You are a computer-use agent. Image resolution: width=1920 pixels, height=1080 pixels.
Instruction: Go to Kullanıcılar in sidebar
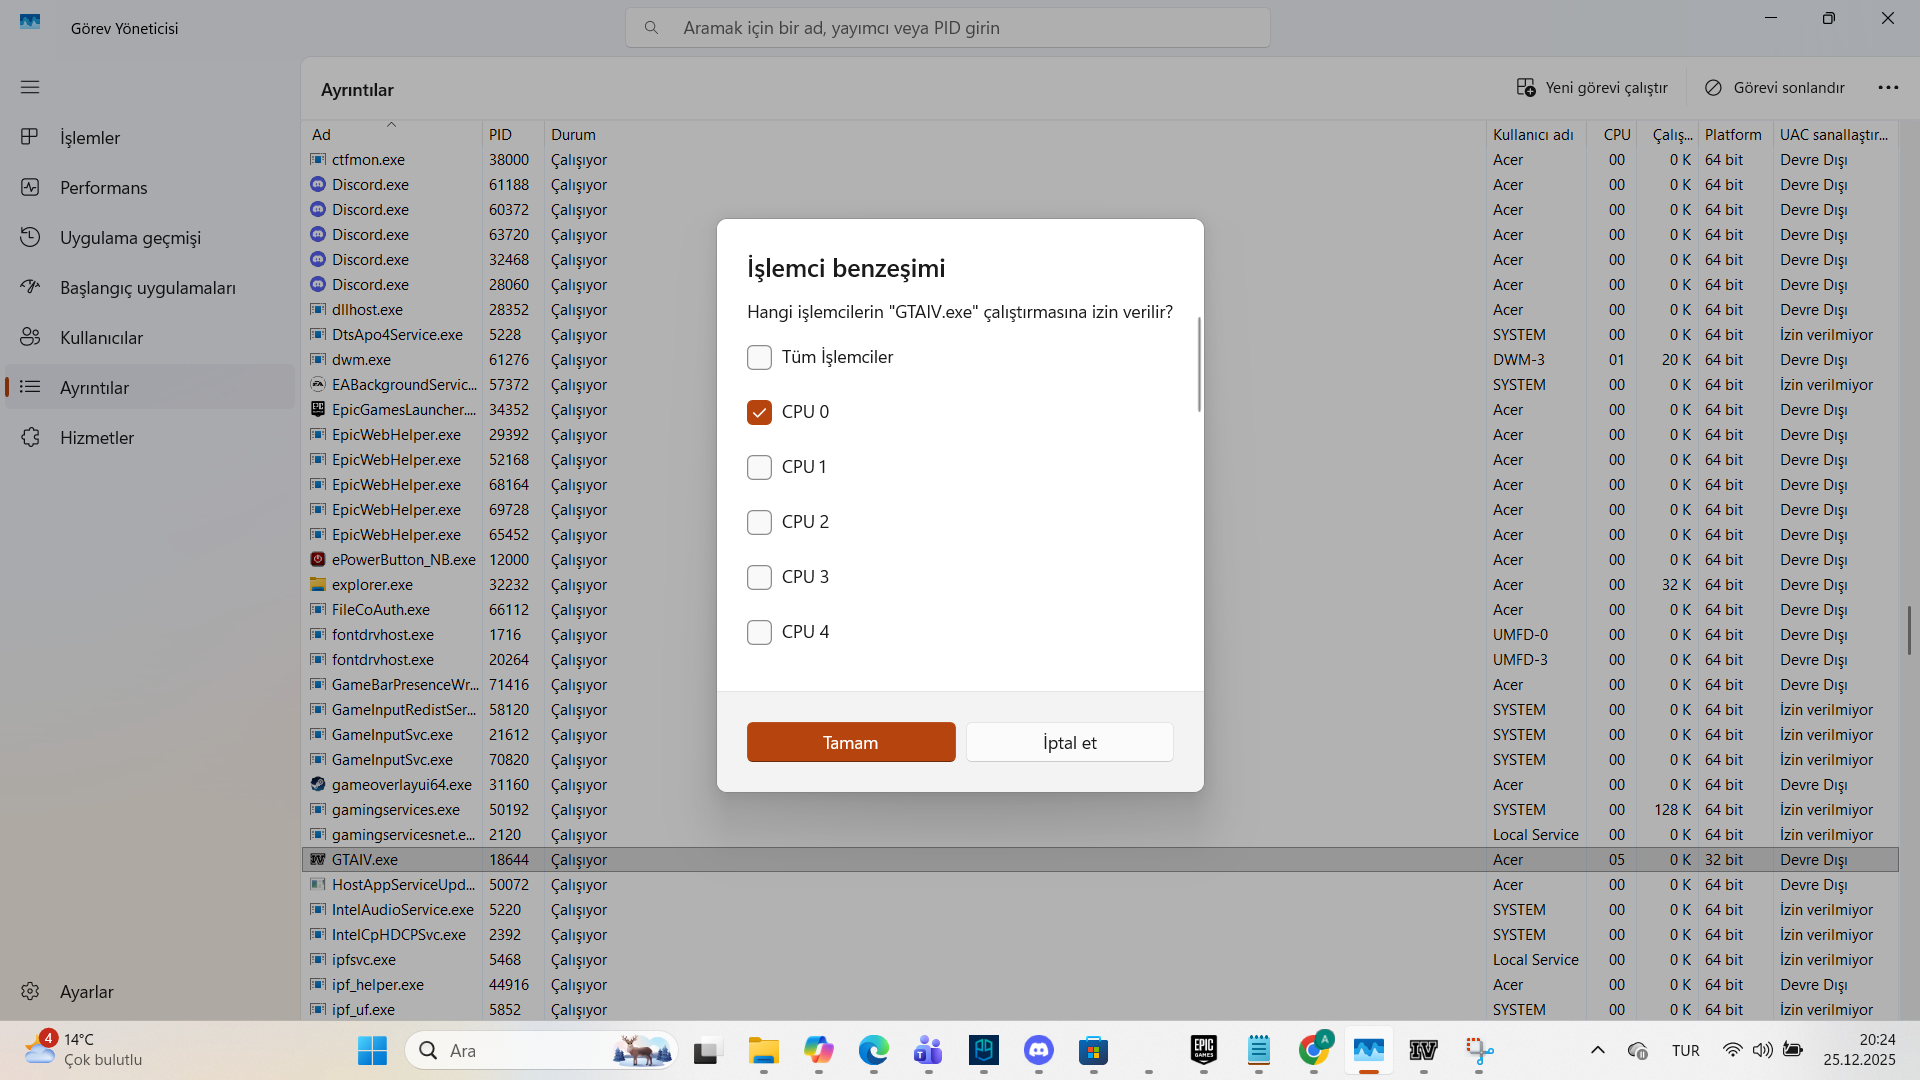point(150,337)
